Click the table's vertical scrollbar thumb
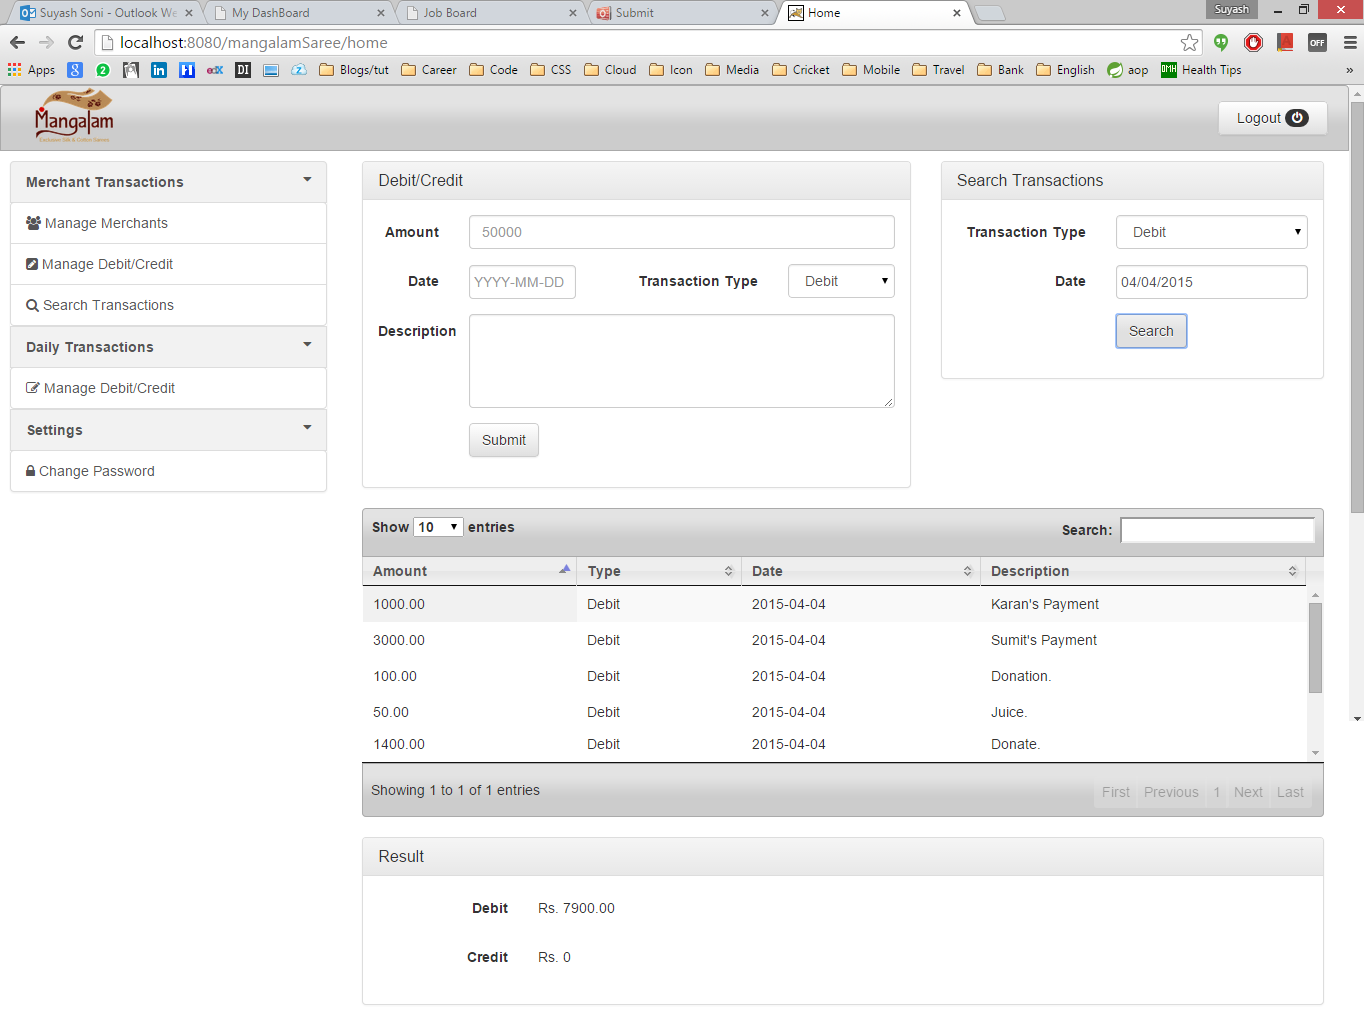The image size is (1364, 1010). click(x=1315, y=648)
